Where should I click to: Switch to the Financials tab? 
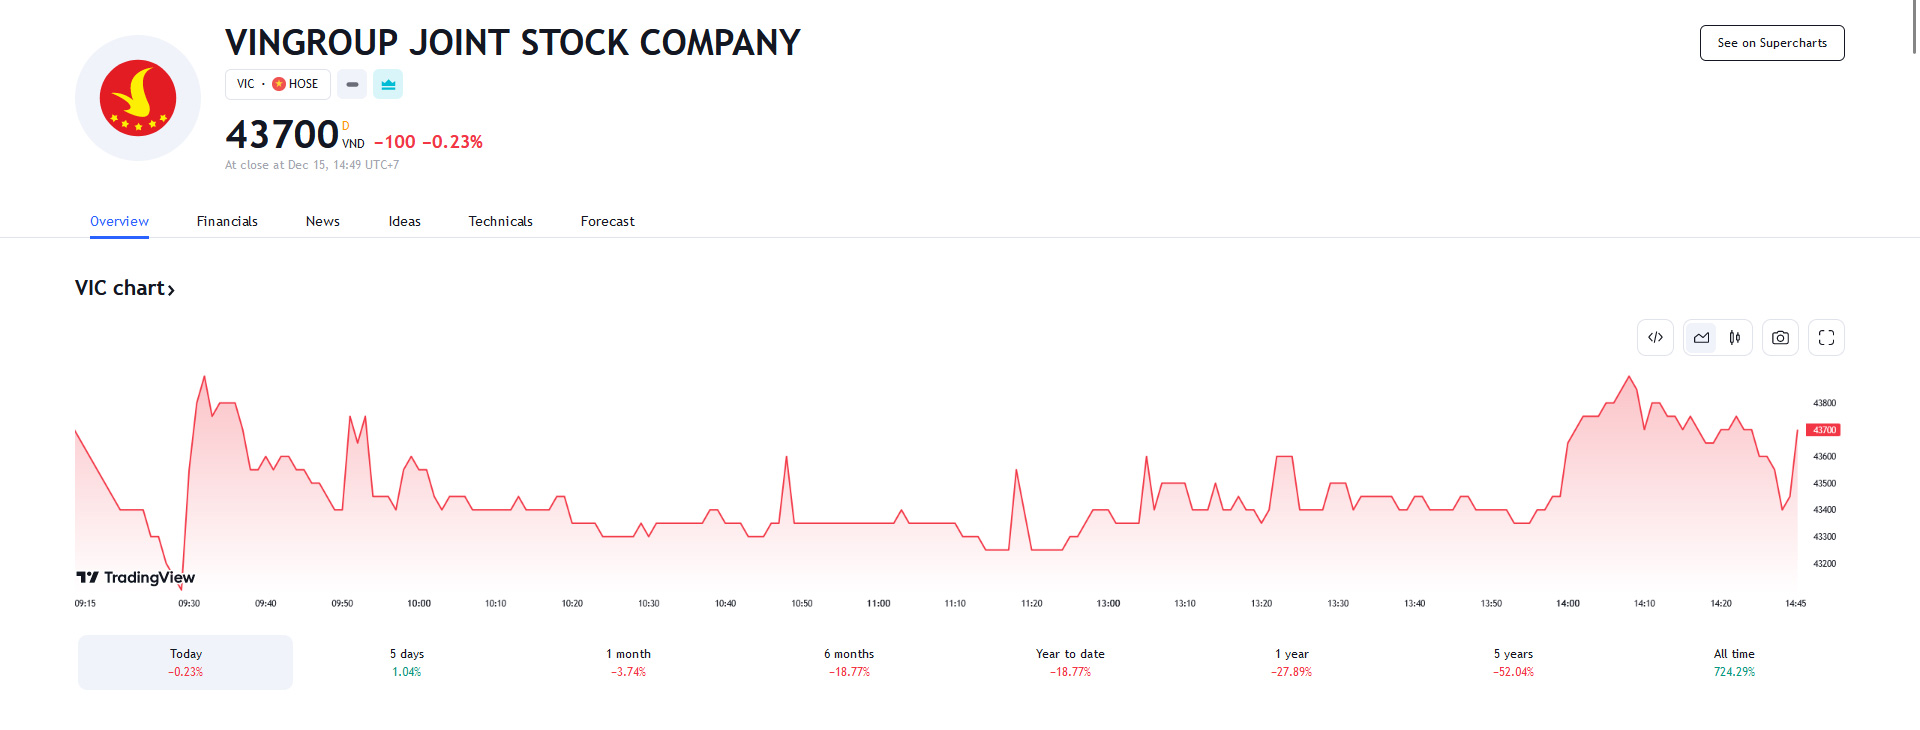pos(227,221)
